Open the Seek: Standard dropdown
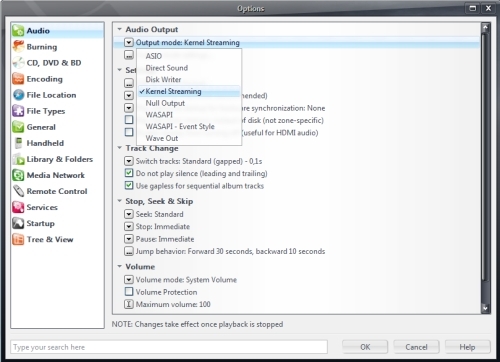 [x=129, y=214]
